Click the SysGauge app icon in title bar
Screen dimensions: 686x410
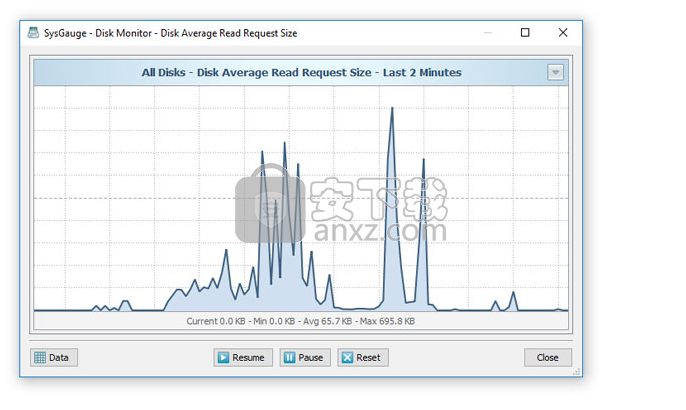33,33
